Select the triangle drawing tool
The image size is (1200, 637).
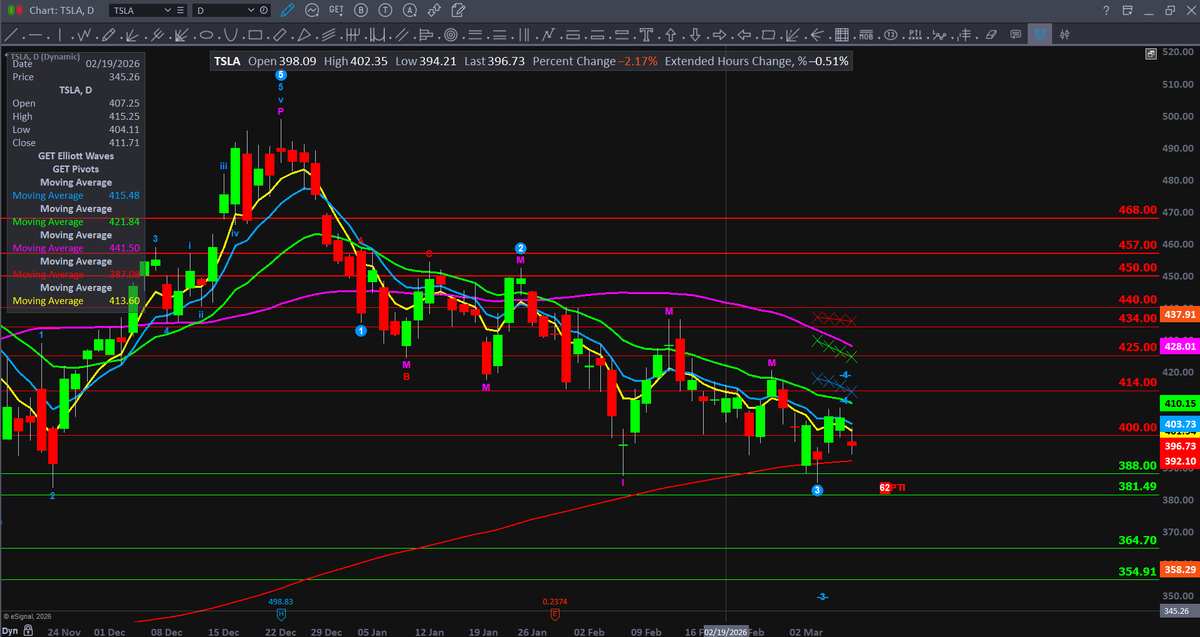(304, 35)
